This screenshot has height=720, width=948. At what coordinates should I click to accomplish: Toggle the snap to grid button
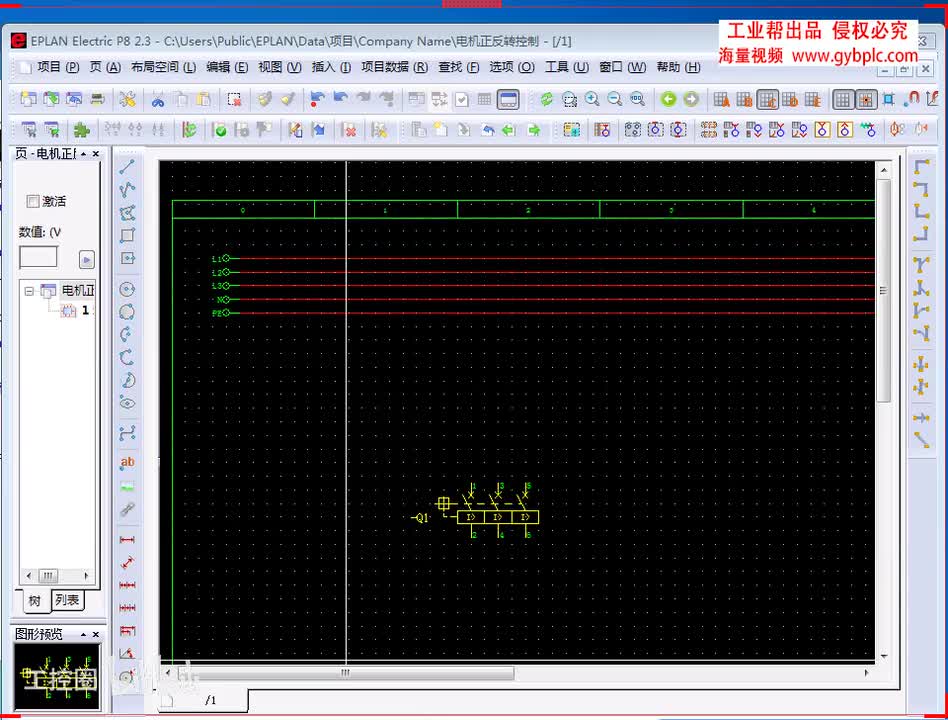866,99
